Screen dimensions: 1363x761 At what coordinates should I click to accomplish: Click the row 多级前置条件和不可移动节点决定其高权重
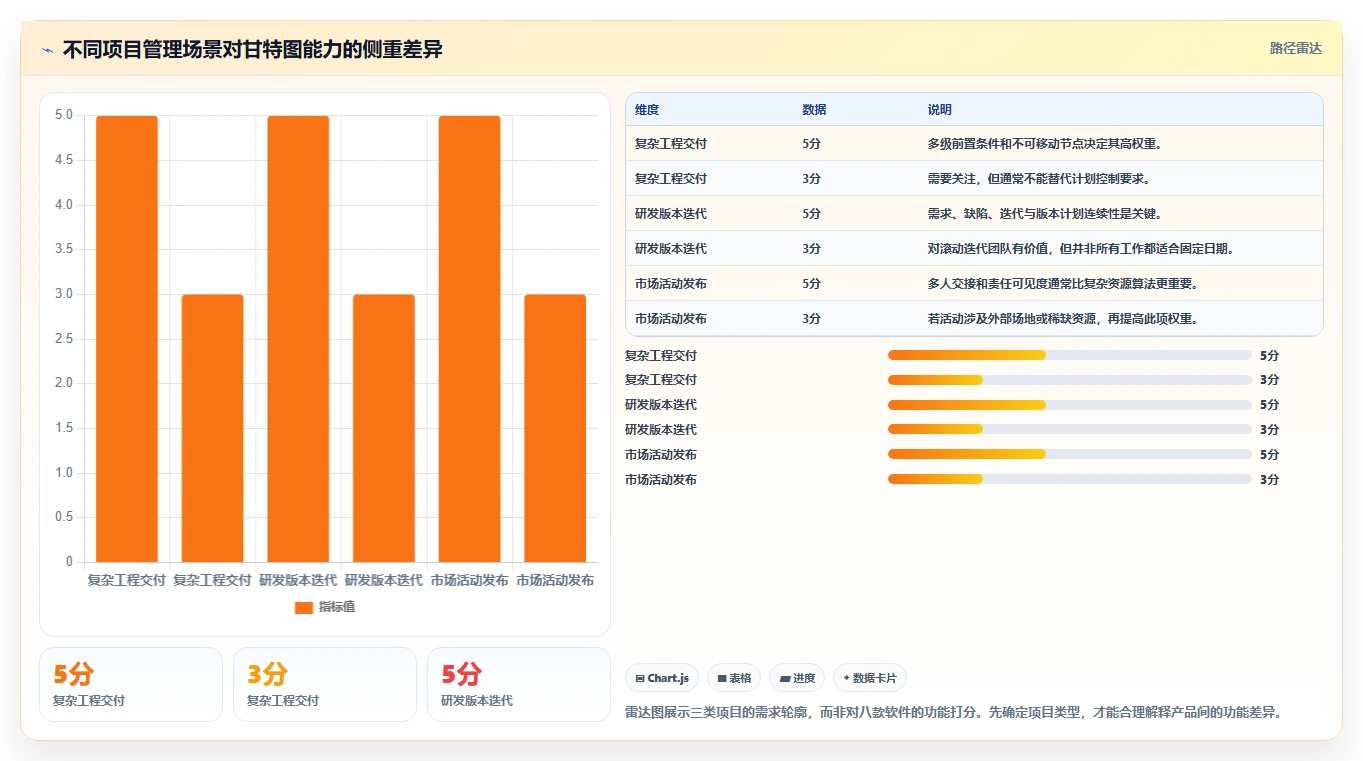[x=974, y=143]
